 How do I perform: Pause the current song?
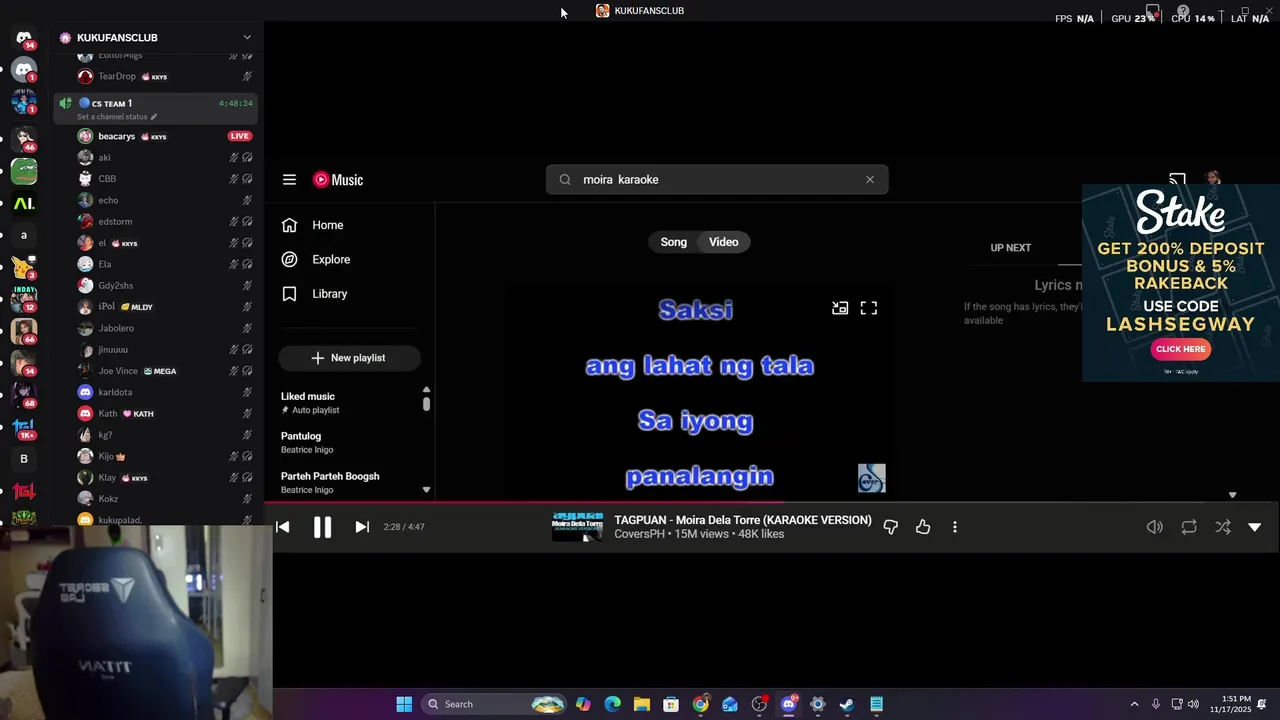click(322, 527)
